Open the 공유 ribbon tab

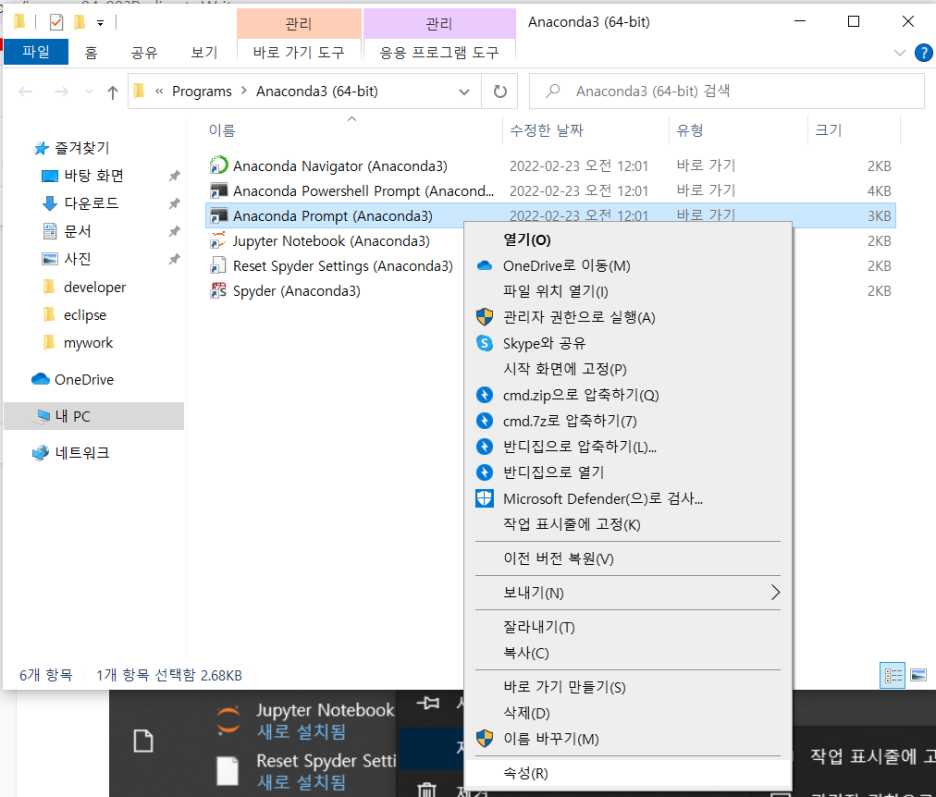point(144,53)
